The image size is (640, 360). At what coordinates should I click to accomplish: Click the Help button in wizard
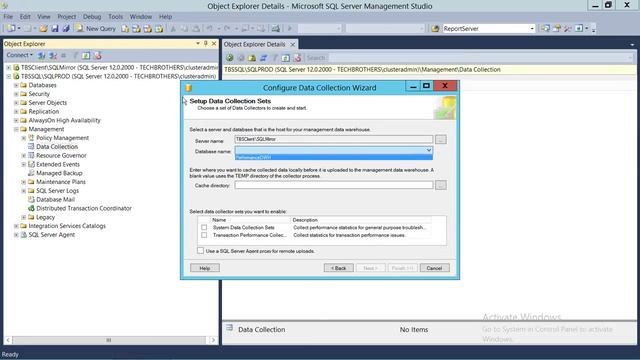205,268
